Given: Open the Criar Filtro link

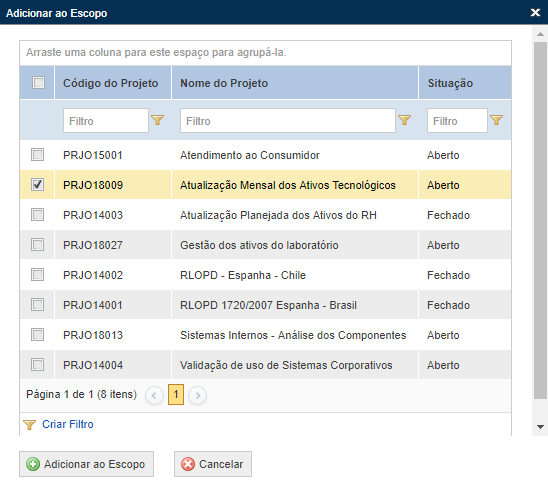Looking at the screenshot, I should tap(68, 424).
